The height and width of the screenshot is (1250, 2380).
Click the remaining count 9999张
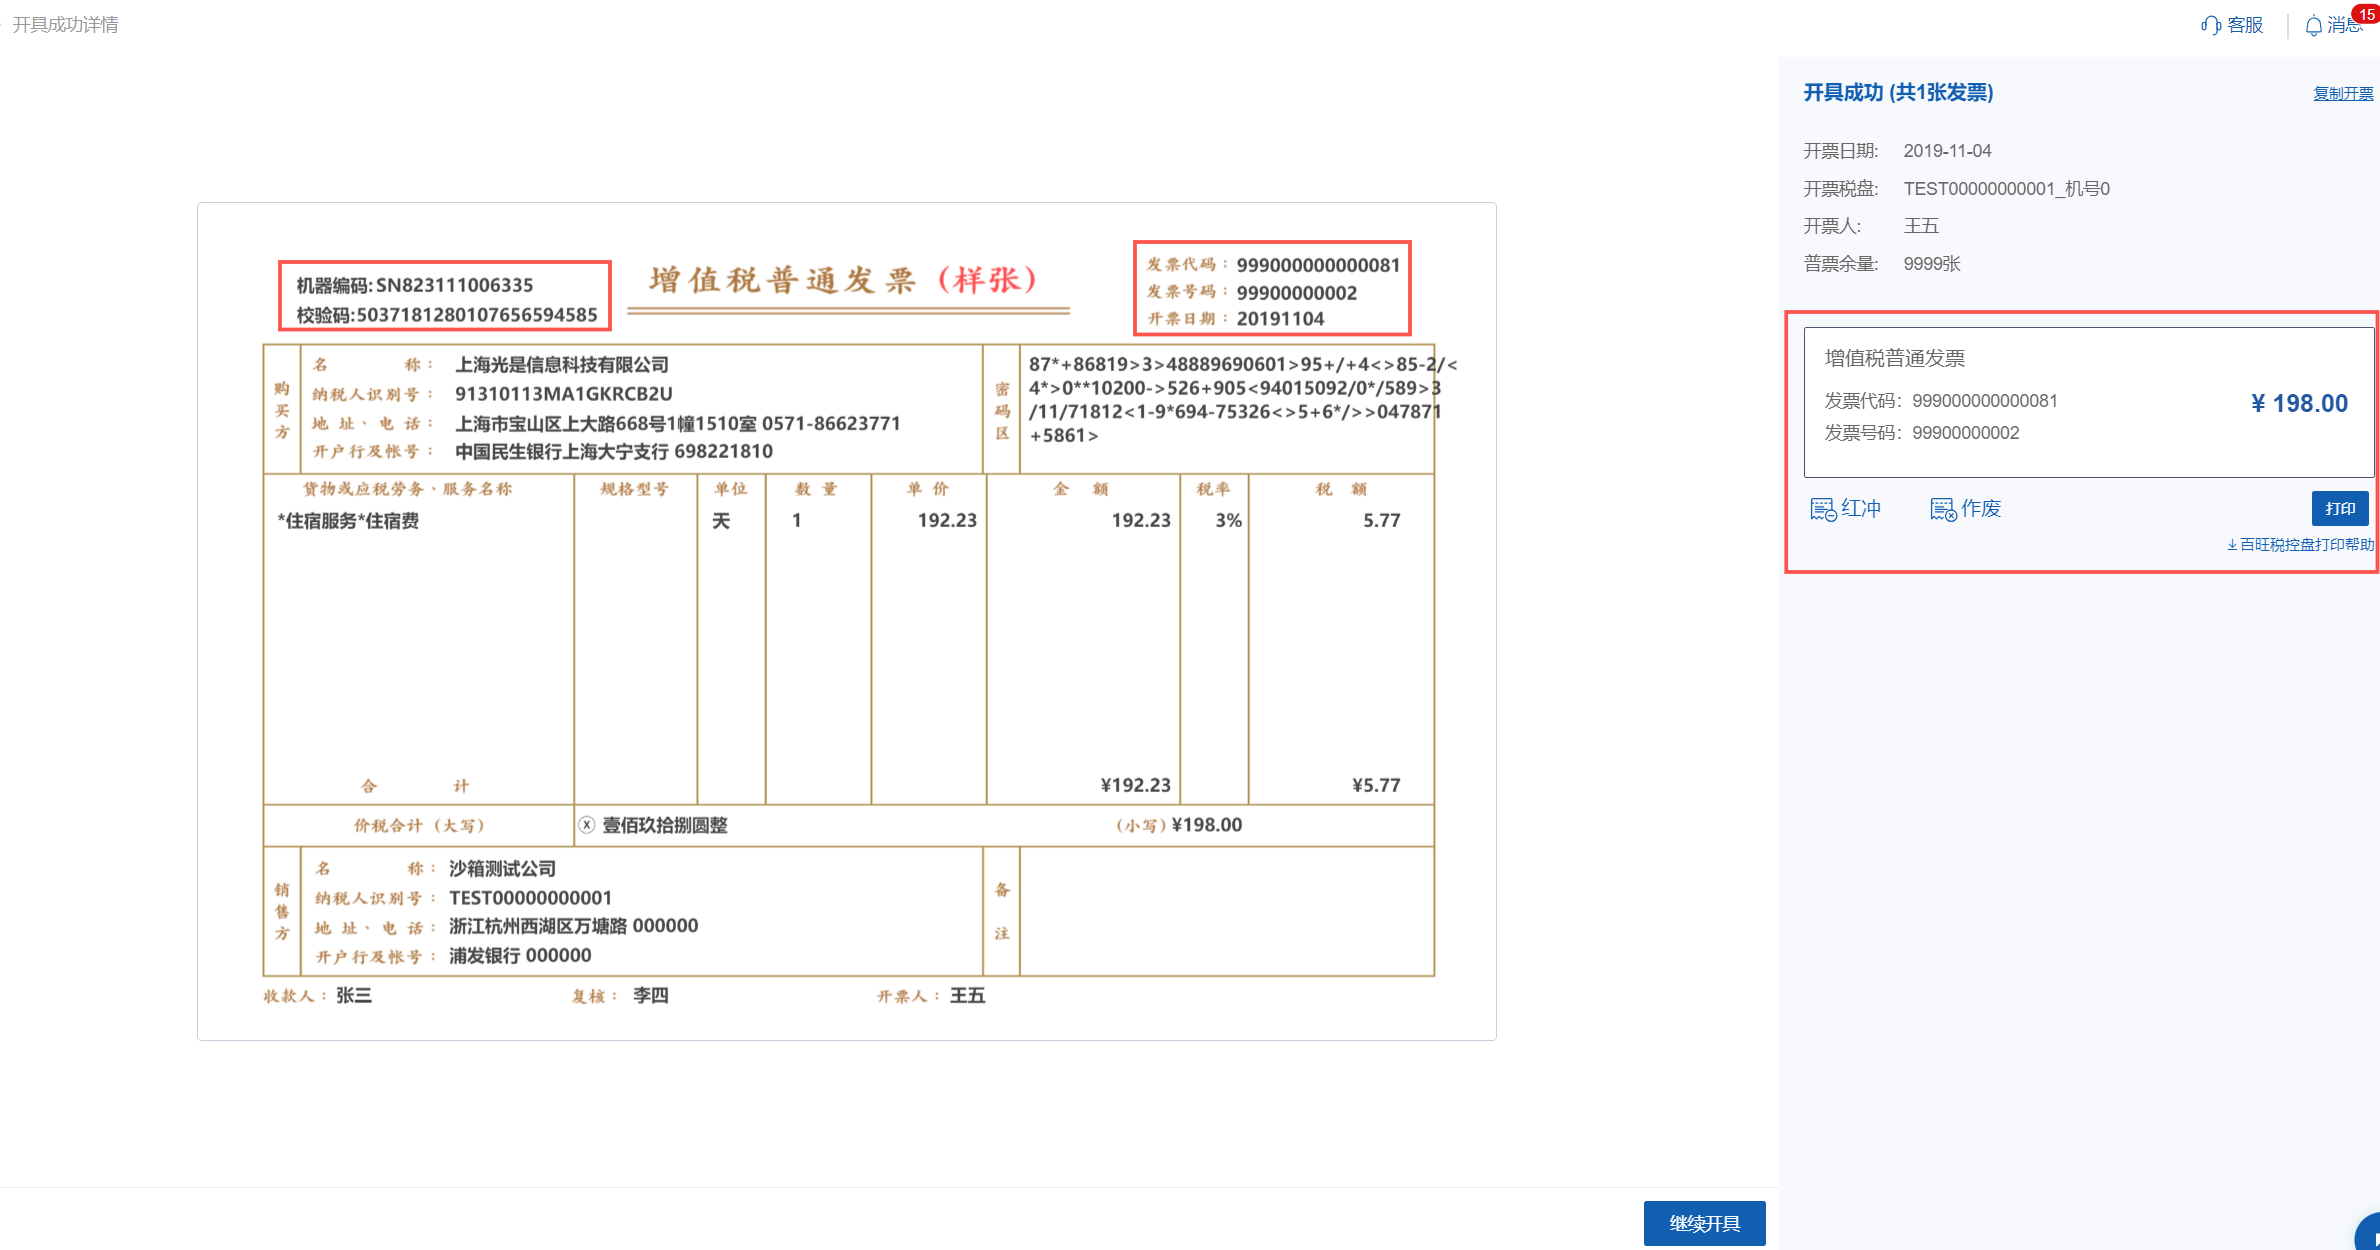click(1932, 264)
